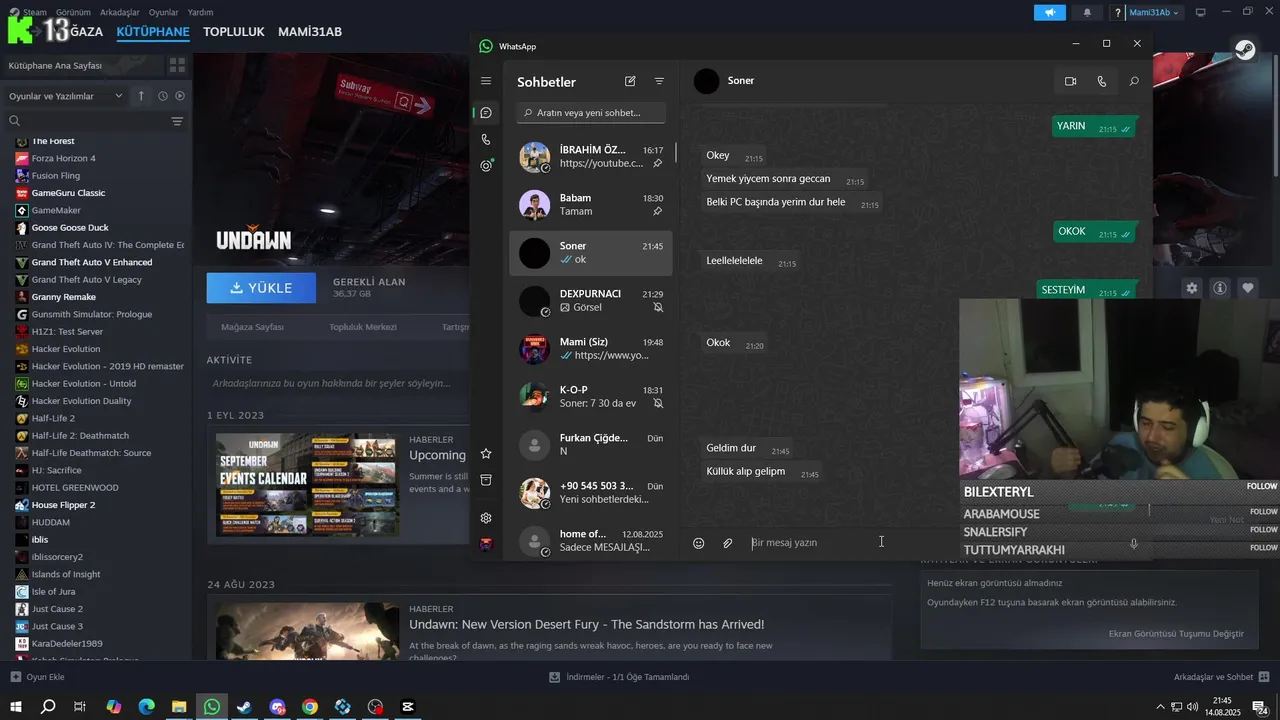This screenshot has width=1280, height=720.
Task: Open Desert Fury Sandstorm news headline
Action: [587, 625]
